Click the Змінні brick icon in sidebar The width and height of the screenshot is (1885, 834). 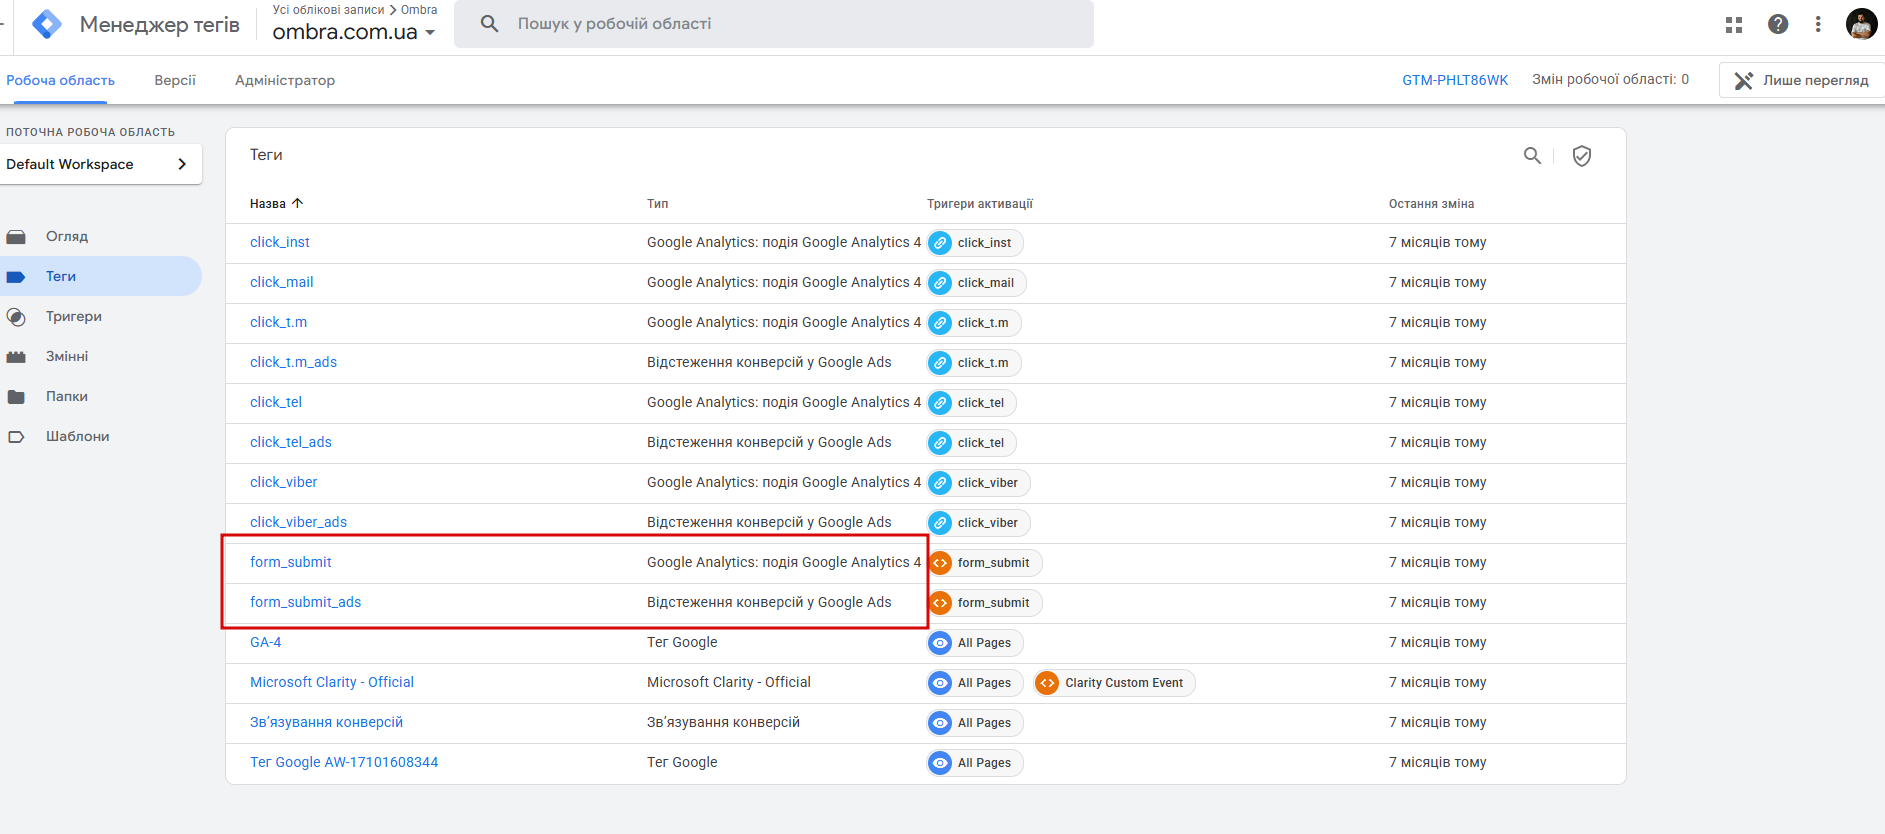tap(16, 357)
